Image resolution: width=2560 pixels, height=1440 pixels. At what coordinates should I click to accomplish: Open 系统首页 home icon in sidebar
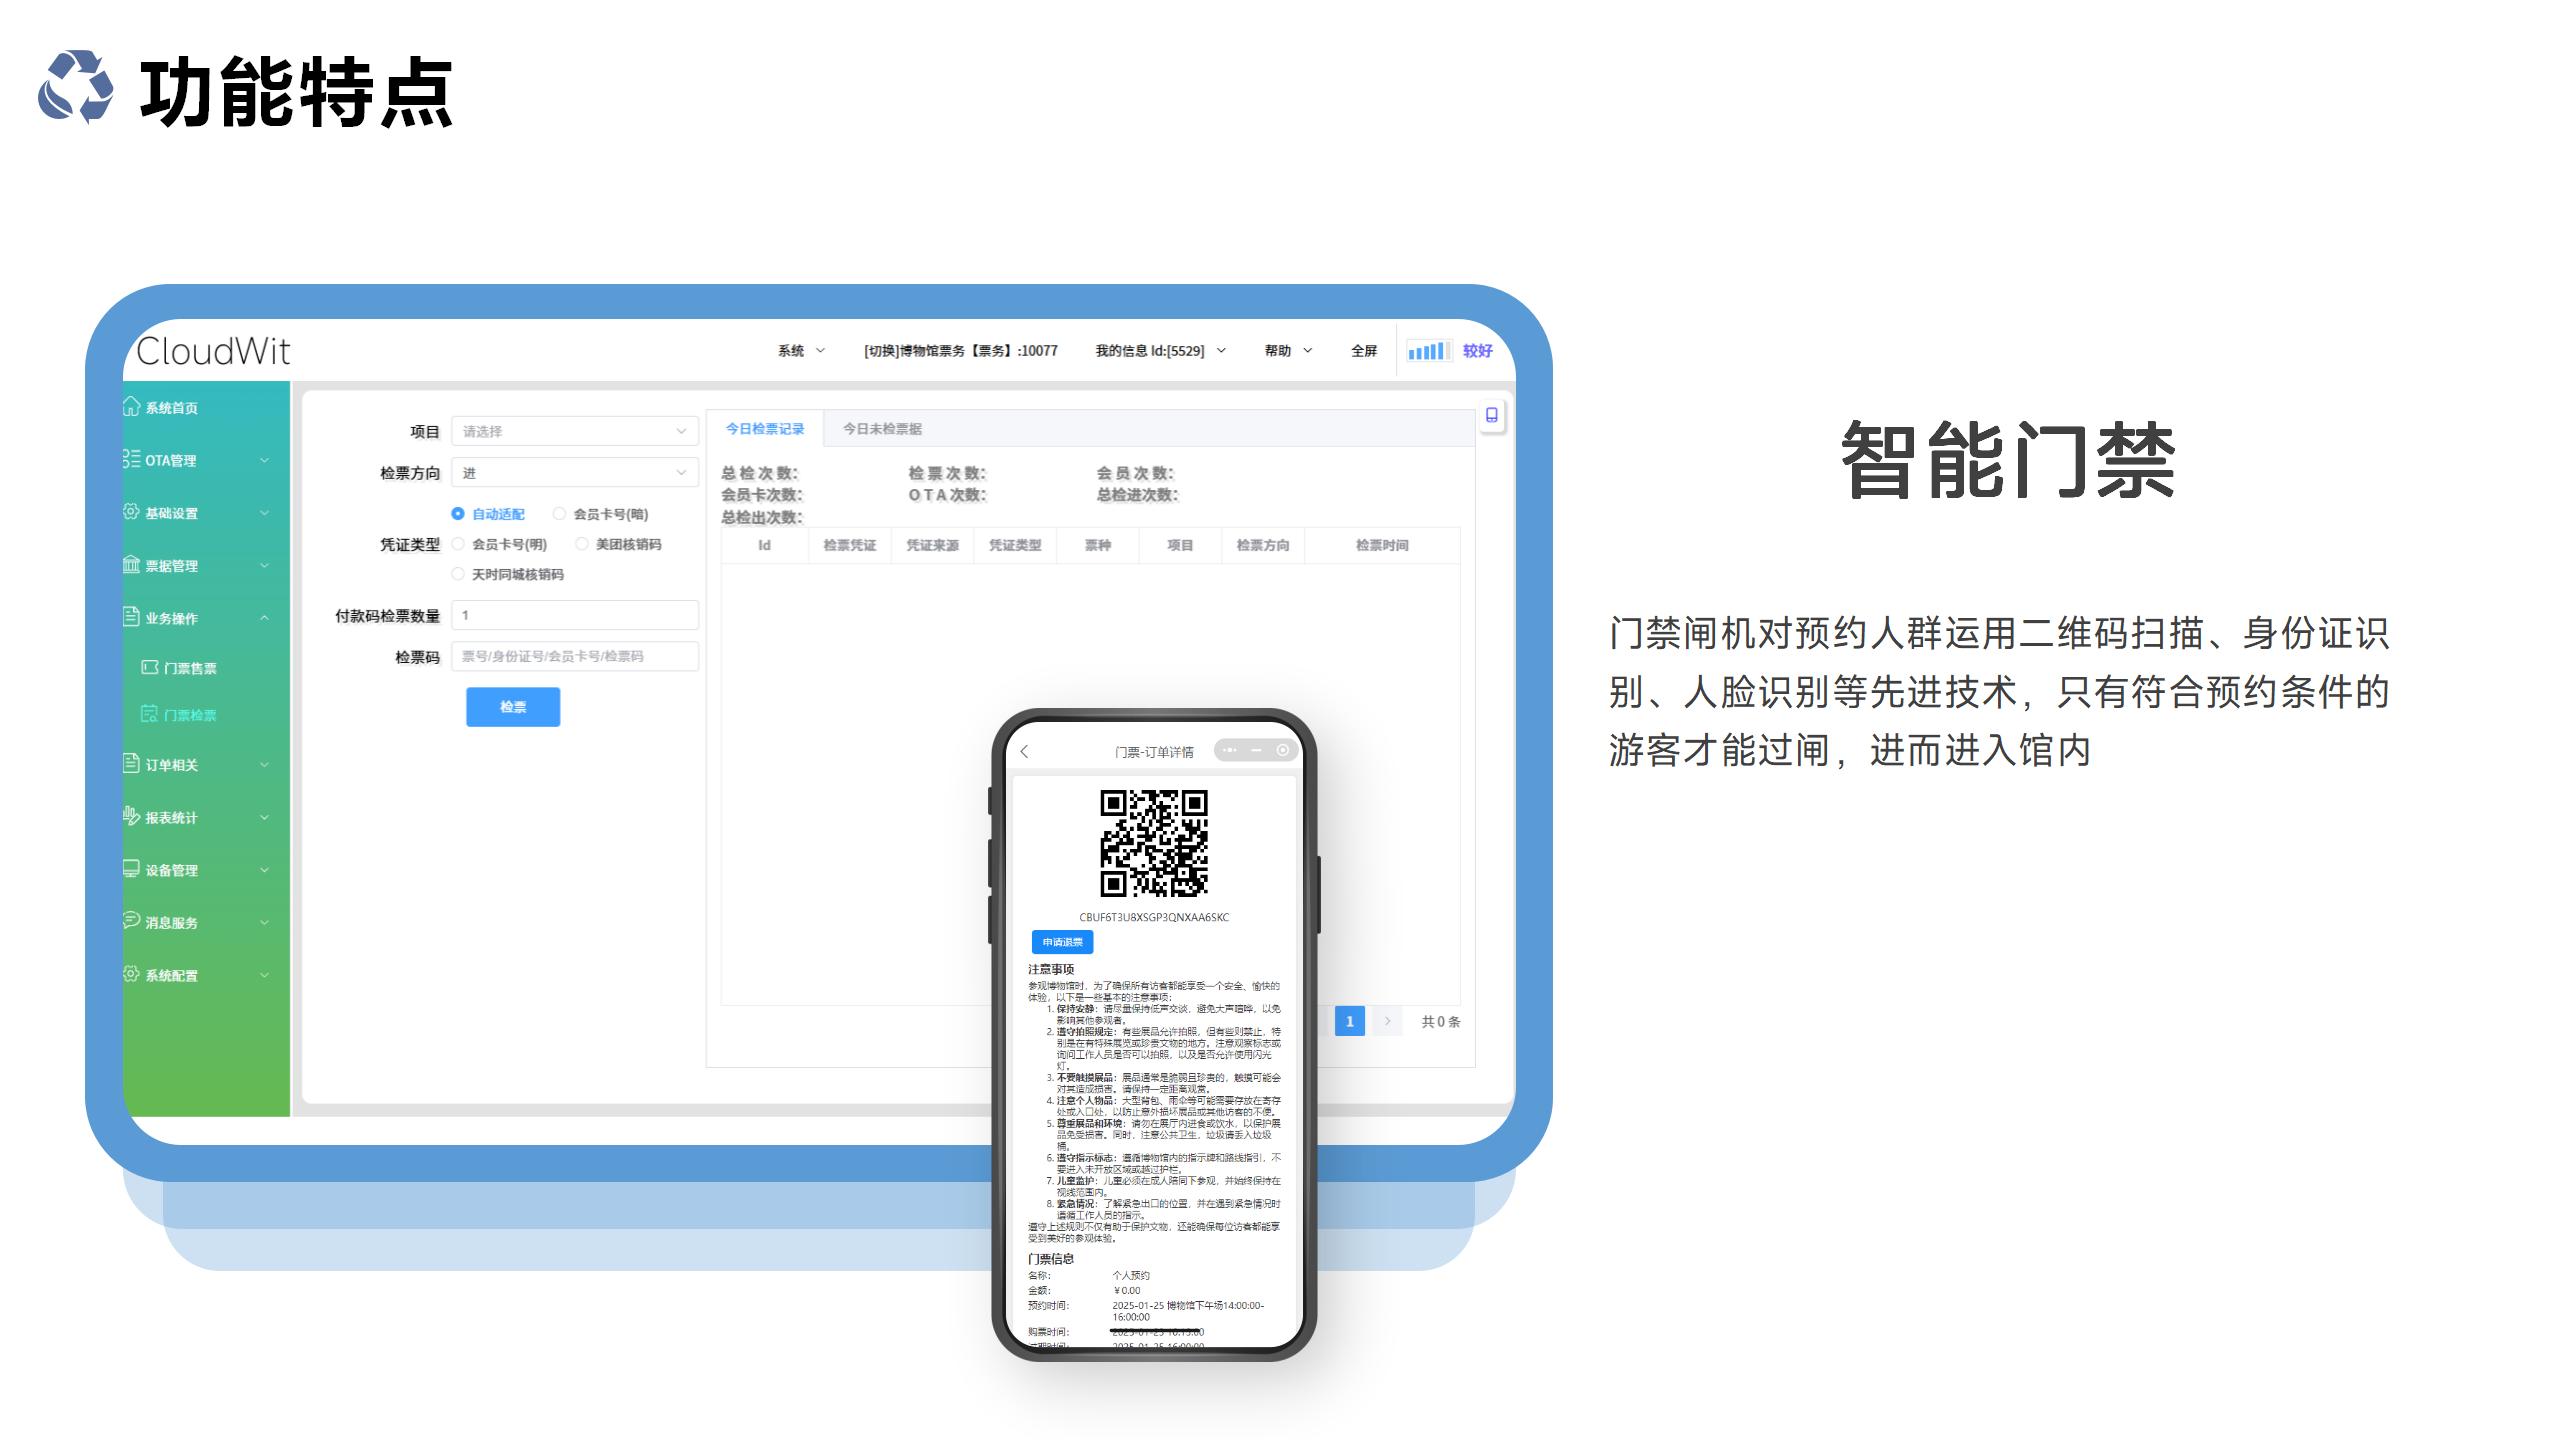pyautogui.click(x=131, y=406)
